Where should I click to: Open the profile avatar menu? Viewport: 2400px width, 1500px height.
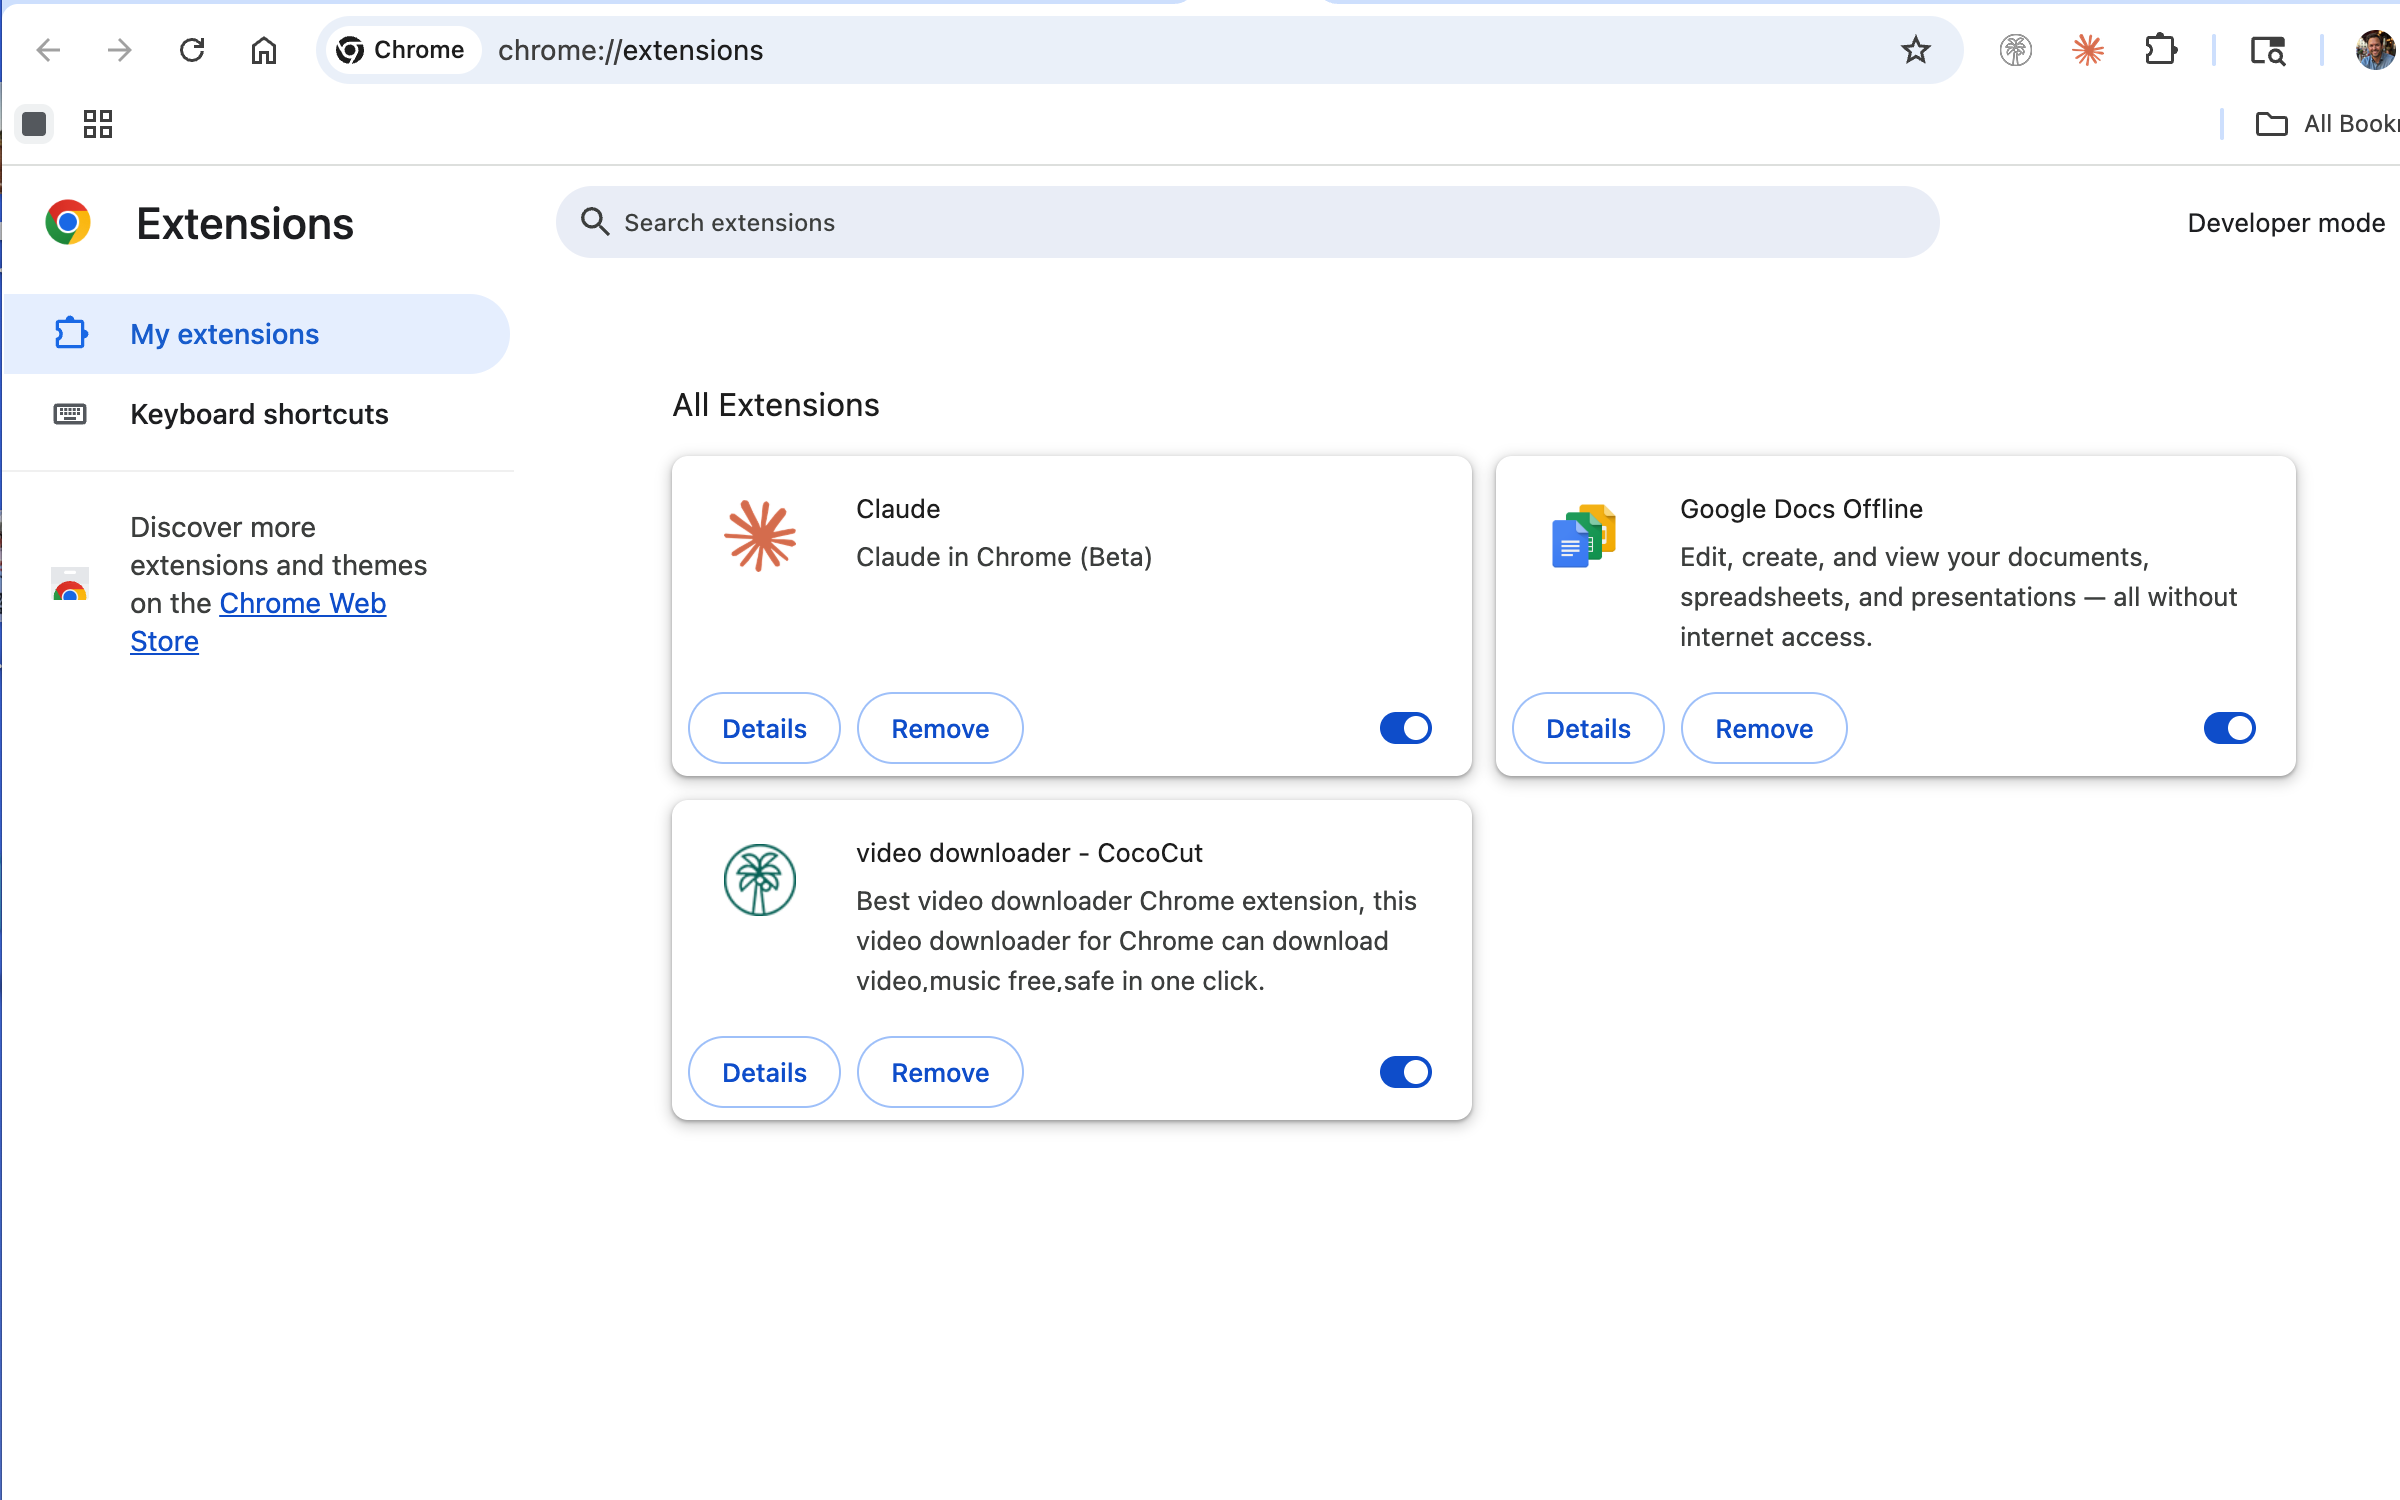2376,50
